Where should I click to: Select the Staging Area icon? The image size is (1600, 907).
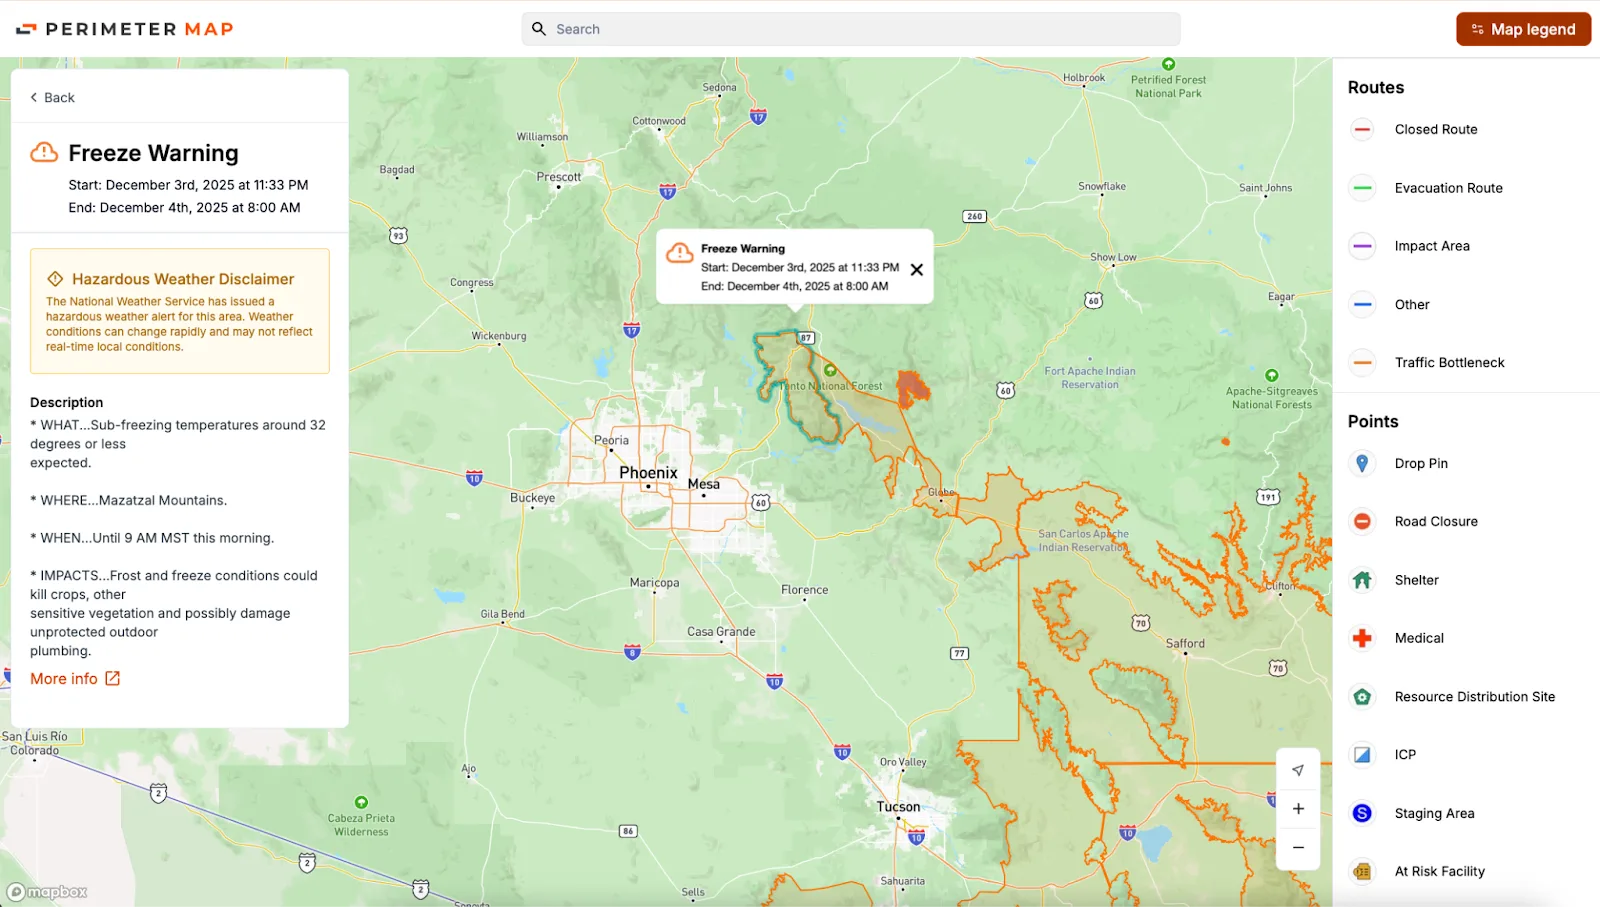pos(1361,813)
